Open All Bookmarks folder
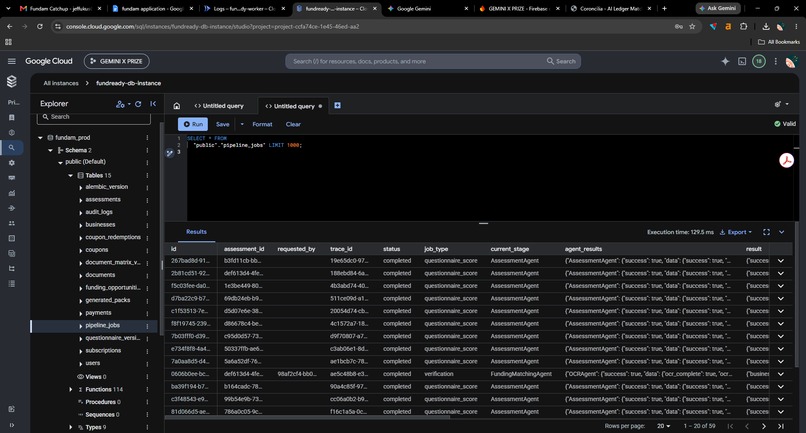This screenshot has height=433, width=806. 779,42
